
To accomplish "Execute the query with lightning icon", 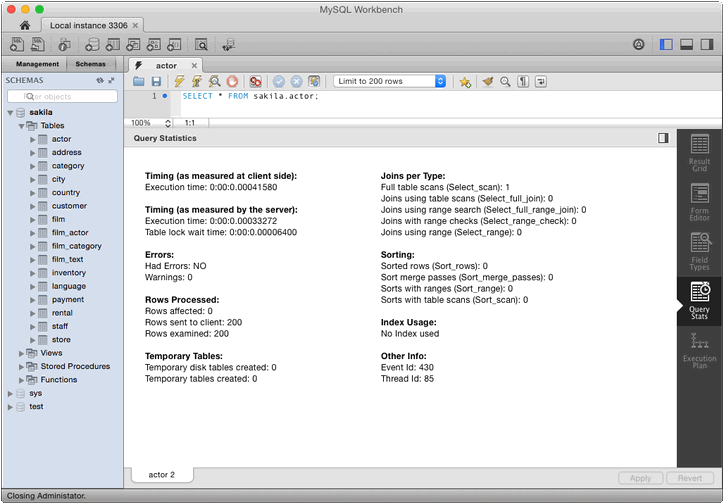I will pos(179,82).
